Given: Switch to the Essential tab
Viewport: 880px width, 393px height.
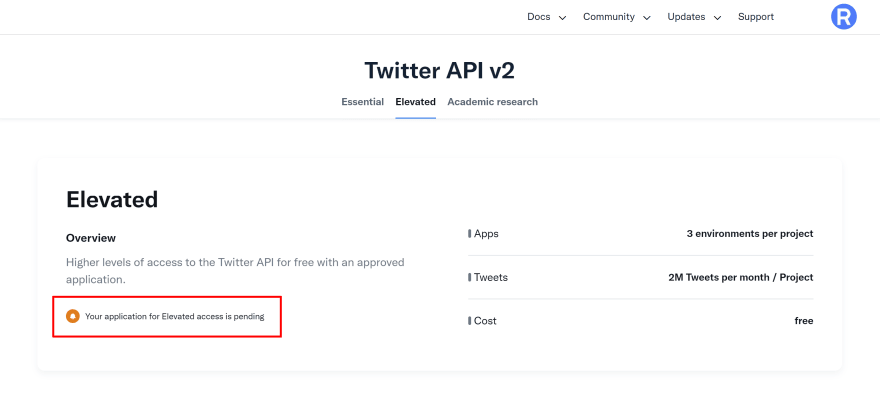Looking at the screenshot, I should click(363, 102).
